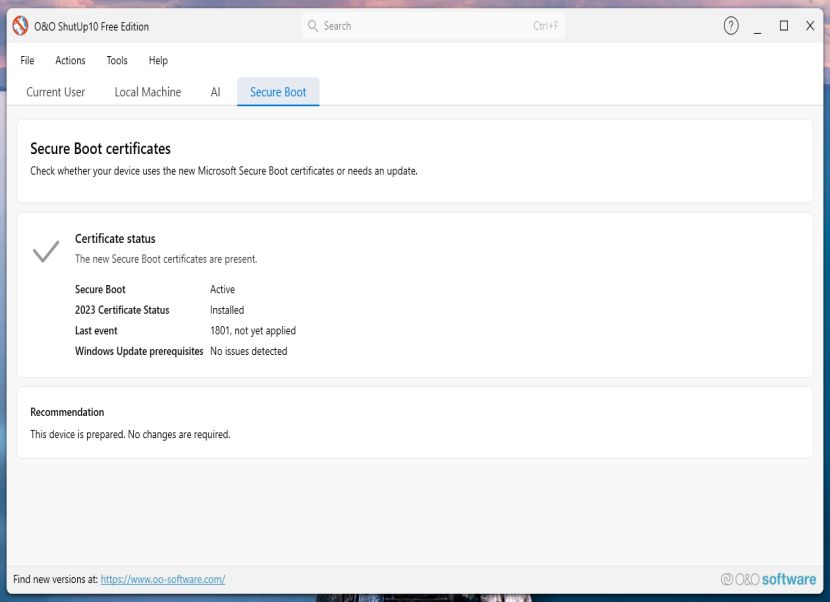Click the certificate status checkmark icon
This screenshot has width=830, height=602.
46,251
